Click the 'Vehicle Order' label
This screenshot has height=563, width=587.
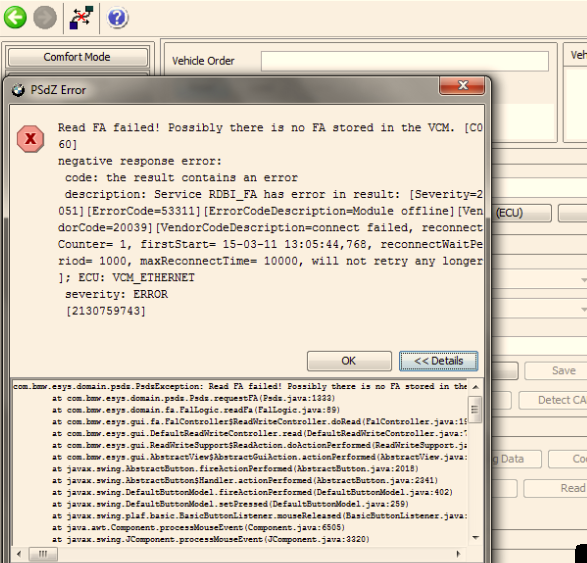(203, 61)
